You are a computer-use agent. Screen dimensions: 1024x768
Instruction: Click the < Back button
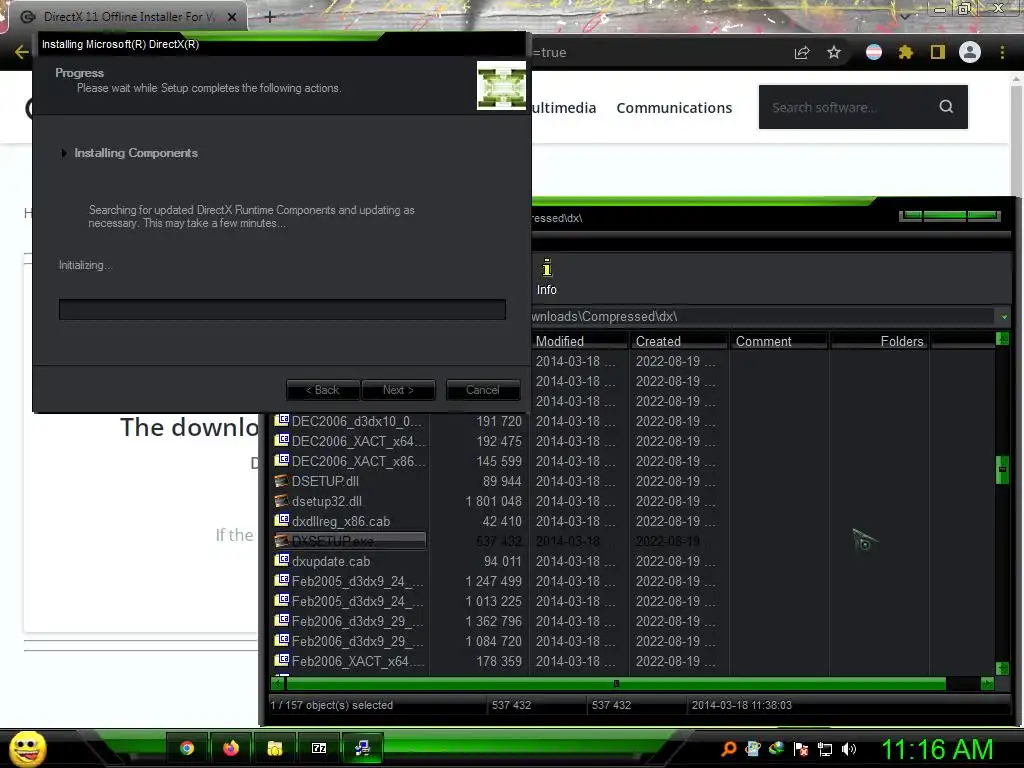tap(323, 390)
